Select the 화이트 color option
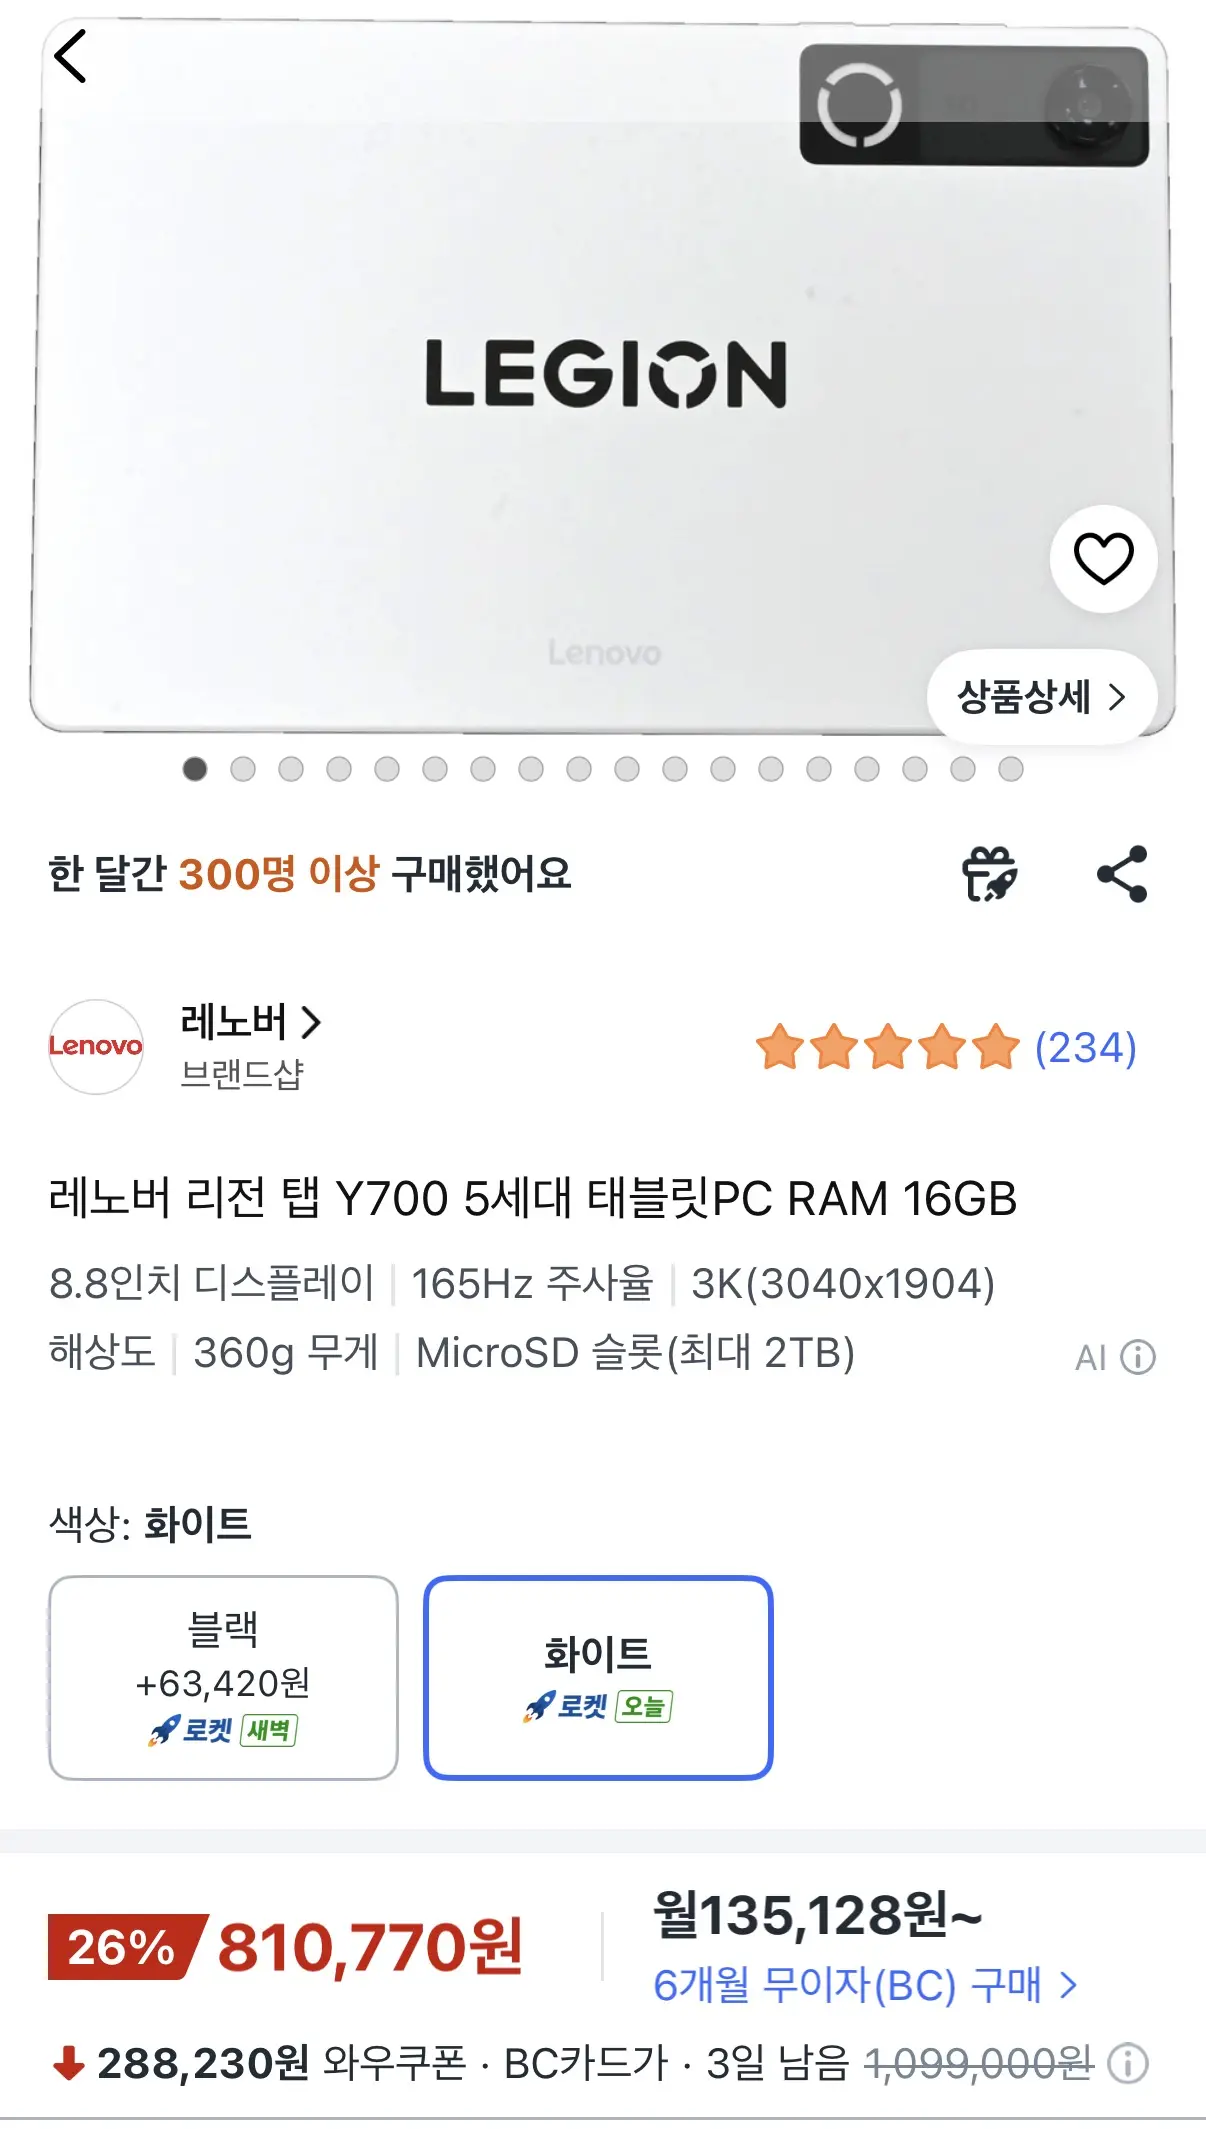 coord(598,1677)
